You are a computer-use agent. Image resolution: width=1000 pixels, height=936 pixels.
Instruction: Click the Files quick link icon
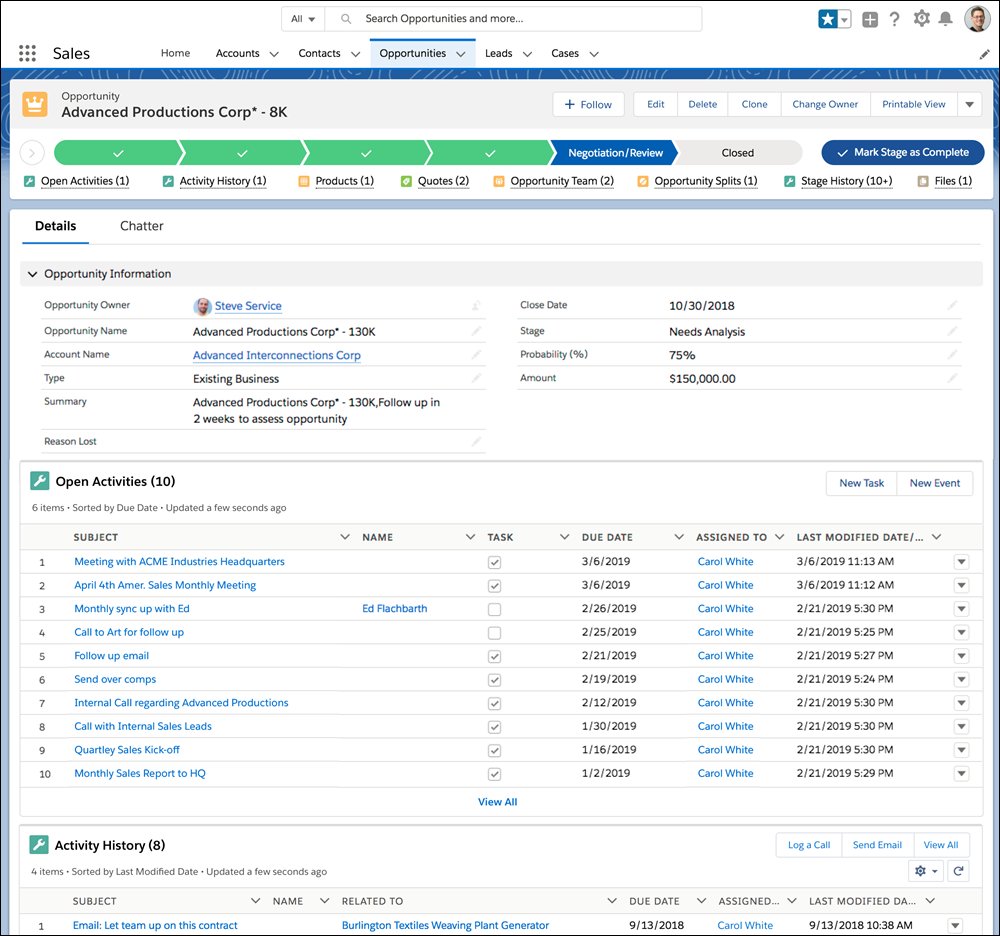tap(923, 181)
